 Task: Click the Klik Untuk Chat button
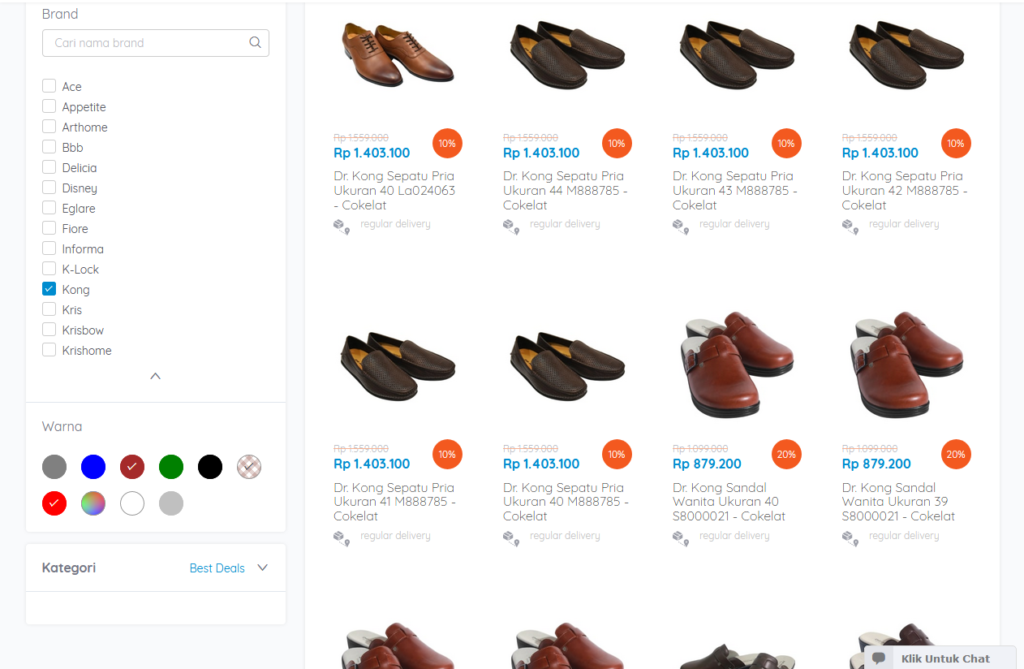coord(945,658)
